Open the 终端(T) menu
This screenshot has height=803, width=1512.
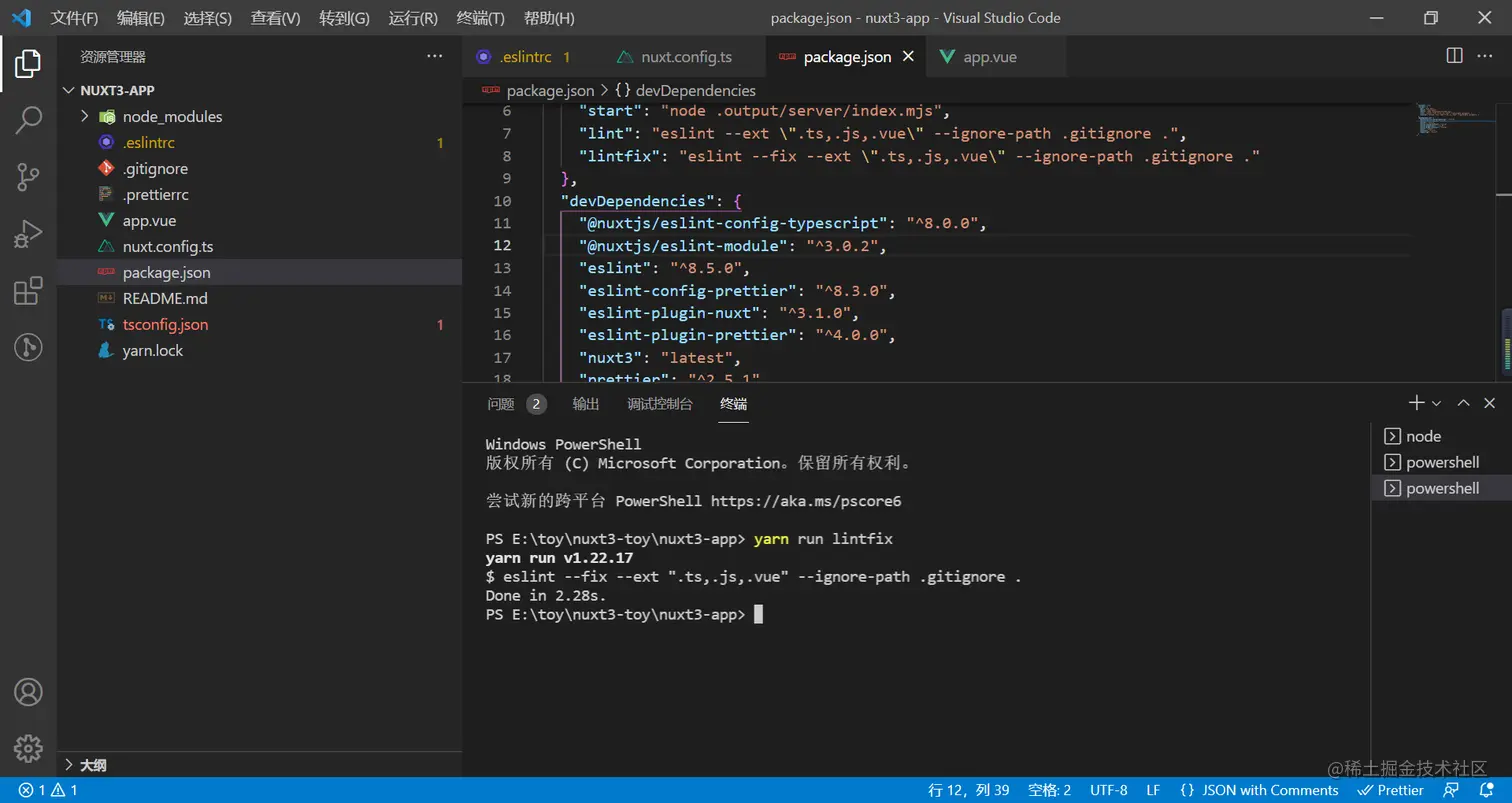480,18
